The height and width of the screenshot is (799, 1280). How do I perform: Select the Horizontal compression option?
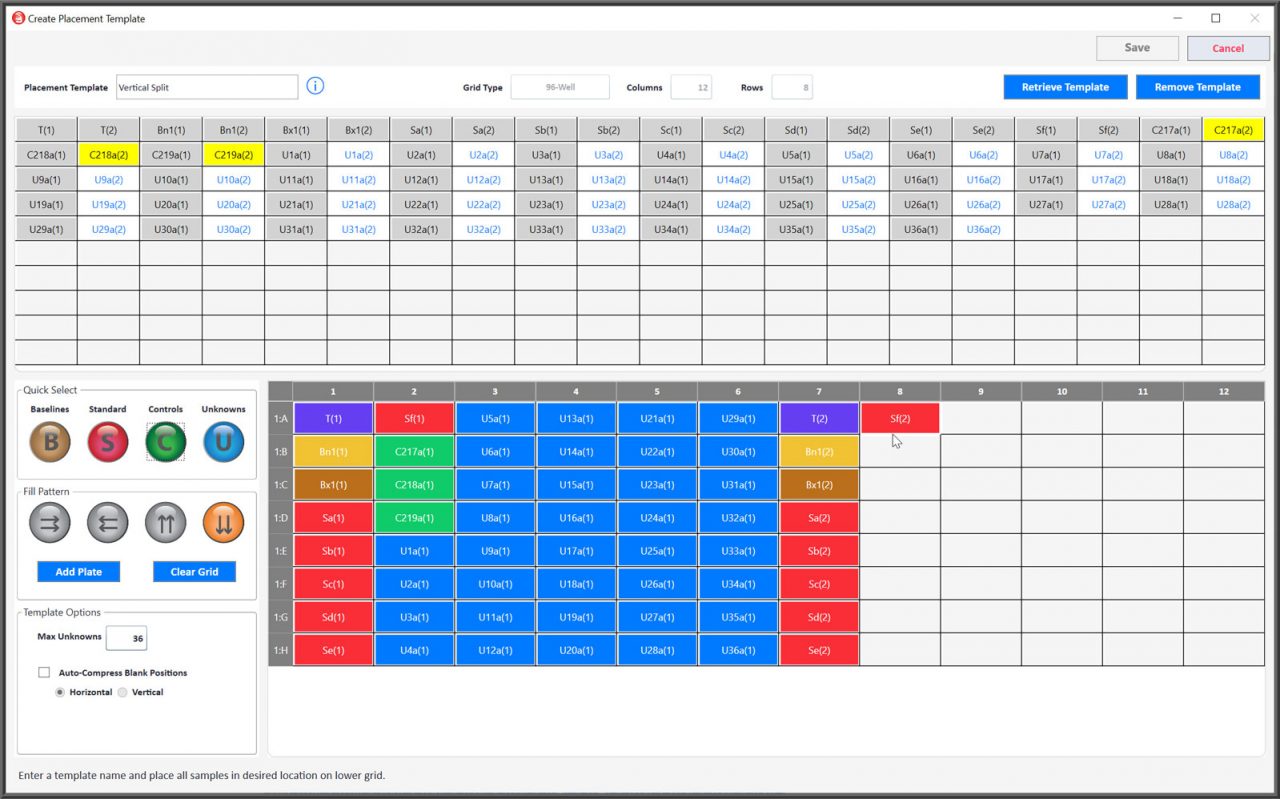pos(62,692)
